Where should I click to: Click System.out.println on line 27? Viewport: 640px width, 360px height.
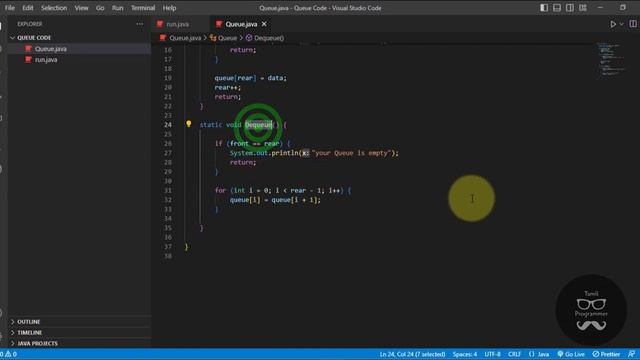(264, 153)
